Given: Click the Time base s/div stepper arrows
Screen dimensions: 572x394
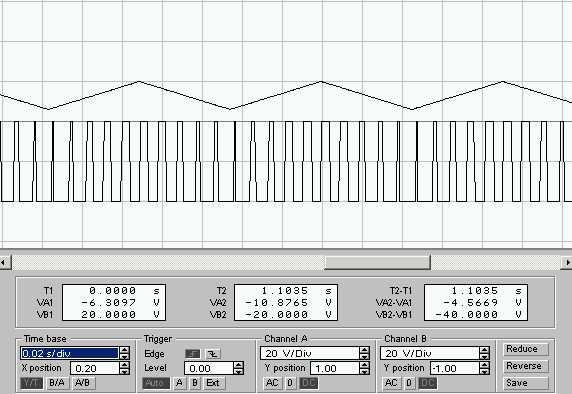Looking at the screenshot, I should click(x=124, y=353).
